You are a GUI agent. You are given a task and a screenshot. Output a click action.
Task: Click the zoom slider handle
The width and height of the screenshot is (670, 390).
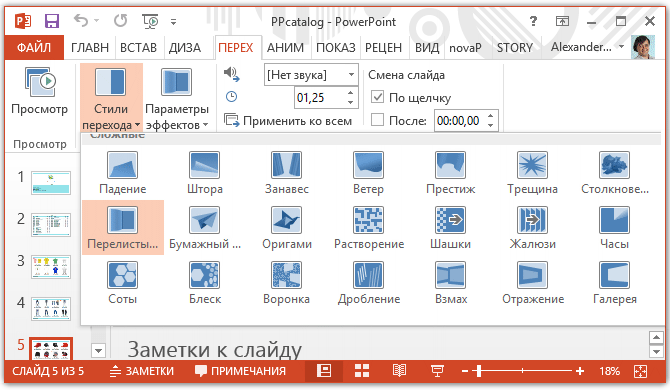(x=479, y=371)
